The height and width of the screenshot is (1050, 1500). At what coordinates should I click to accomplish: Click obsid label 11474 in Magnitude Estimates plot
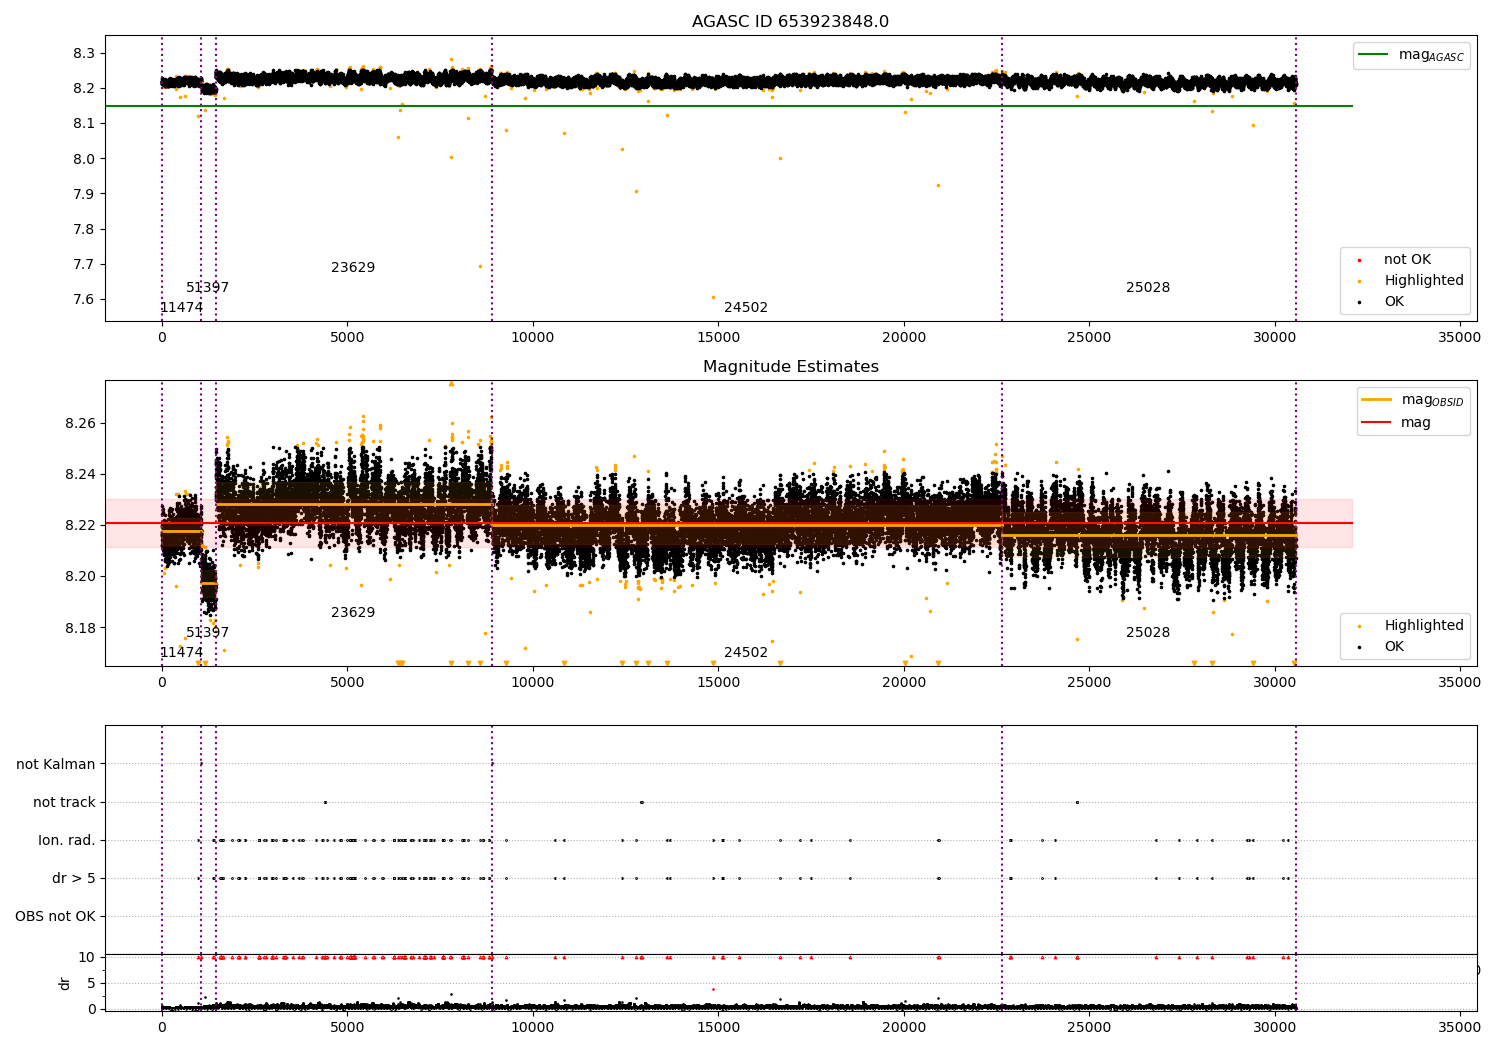(x=181, y=653)
